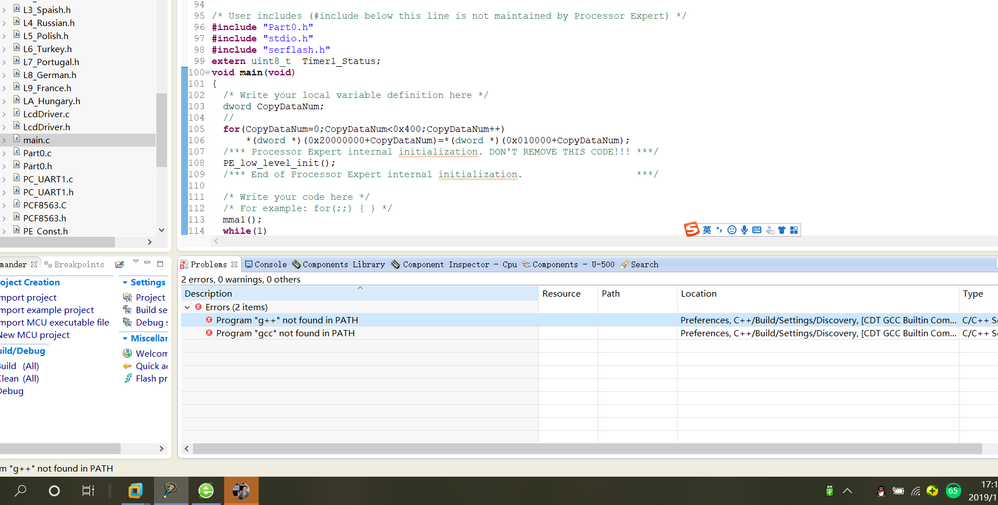Image resolution: width=998 pixels, height=505 pixels.
Task: Activate Sogou voice input microphone
Action: (x=744, y=230)
